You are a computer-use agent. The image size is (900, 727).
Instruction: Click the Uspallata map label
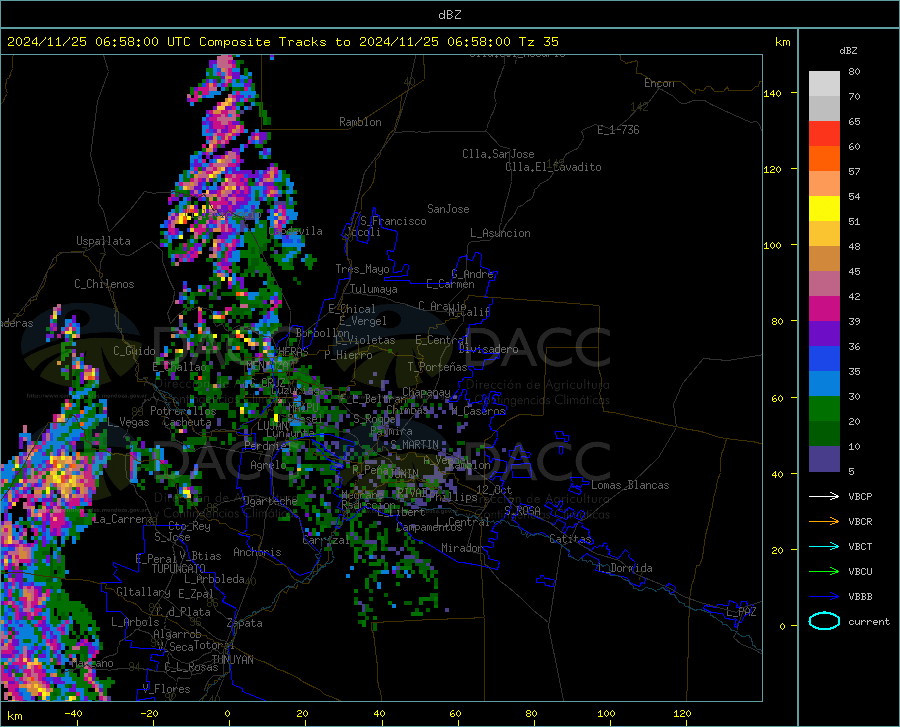click(103, 241)
